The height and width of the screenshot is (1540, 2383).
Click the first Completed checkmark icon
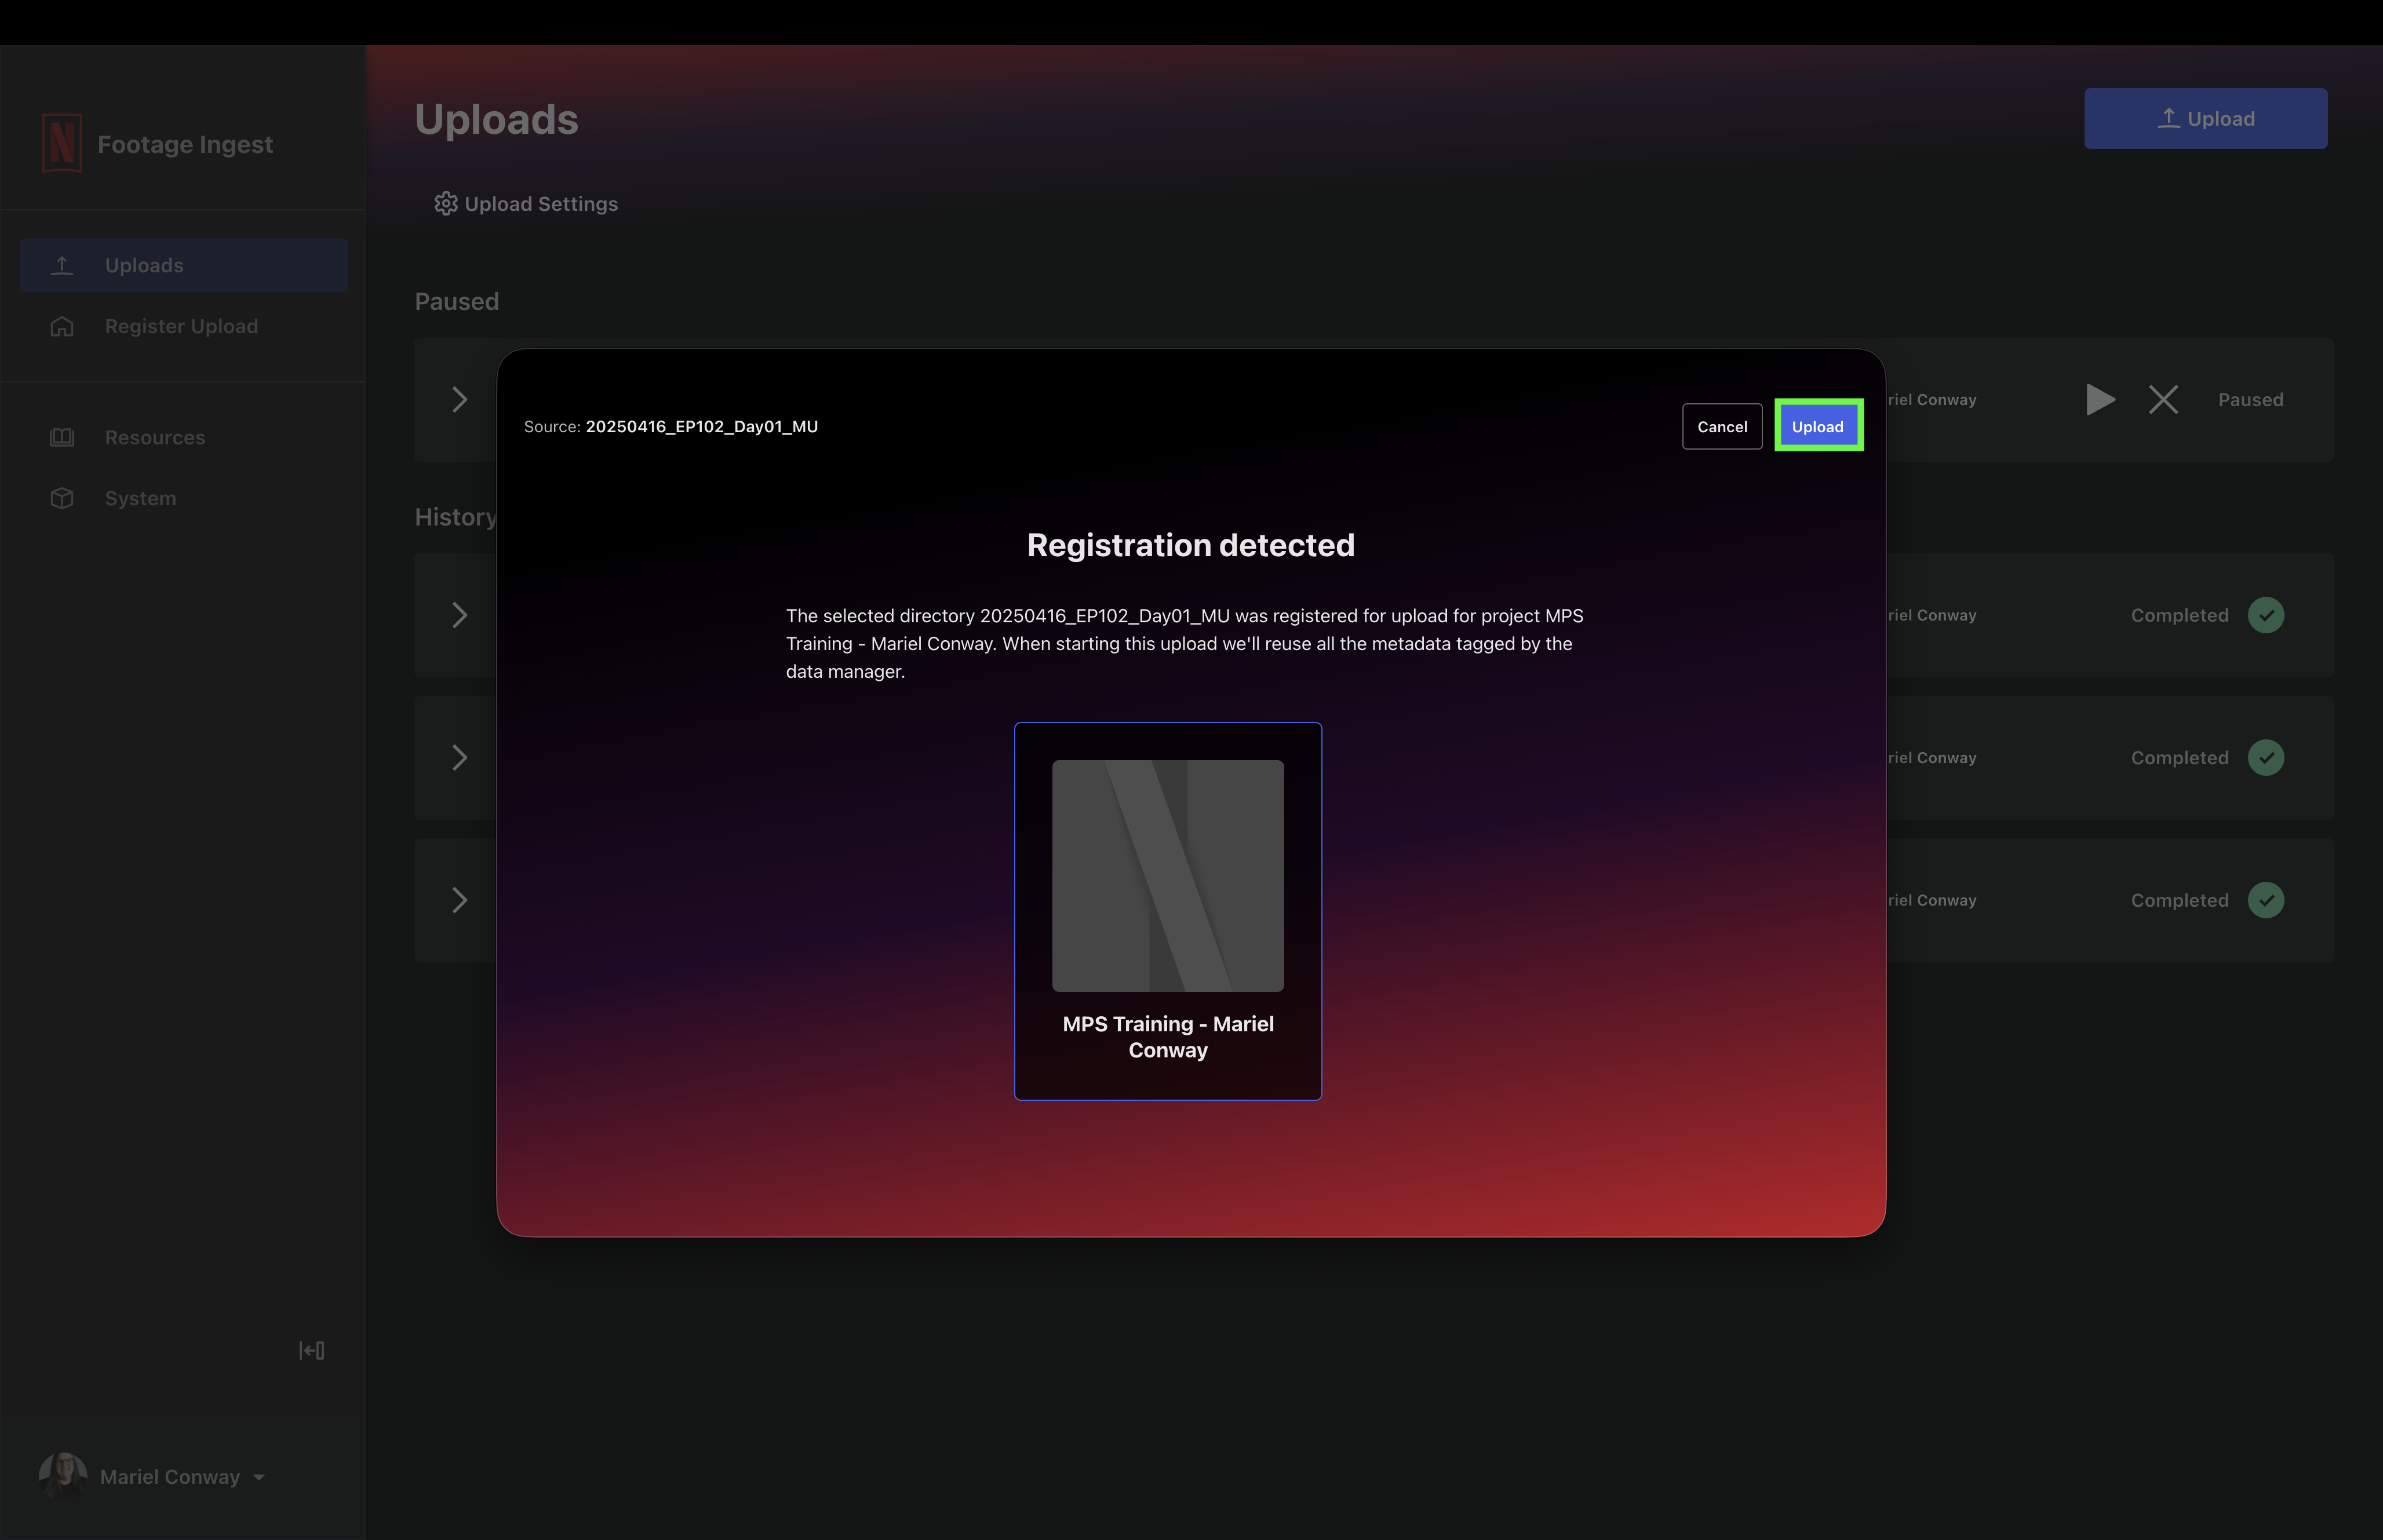(x=2266, y=615)
